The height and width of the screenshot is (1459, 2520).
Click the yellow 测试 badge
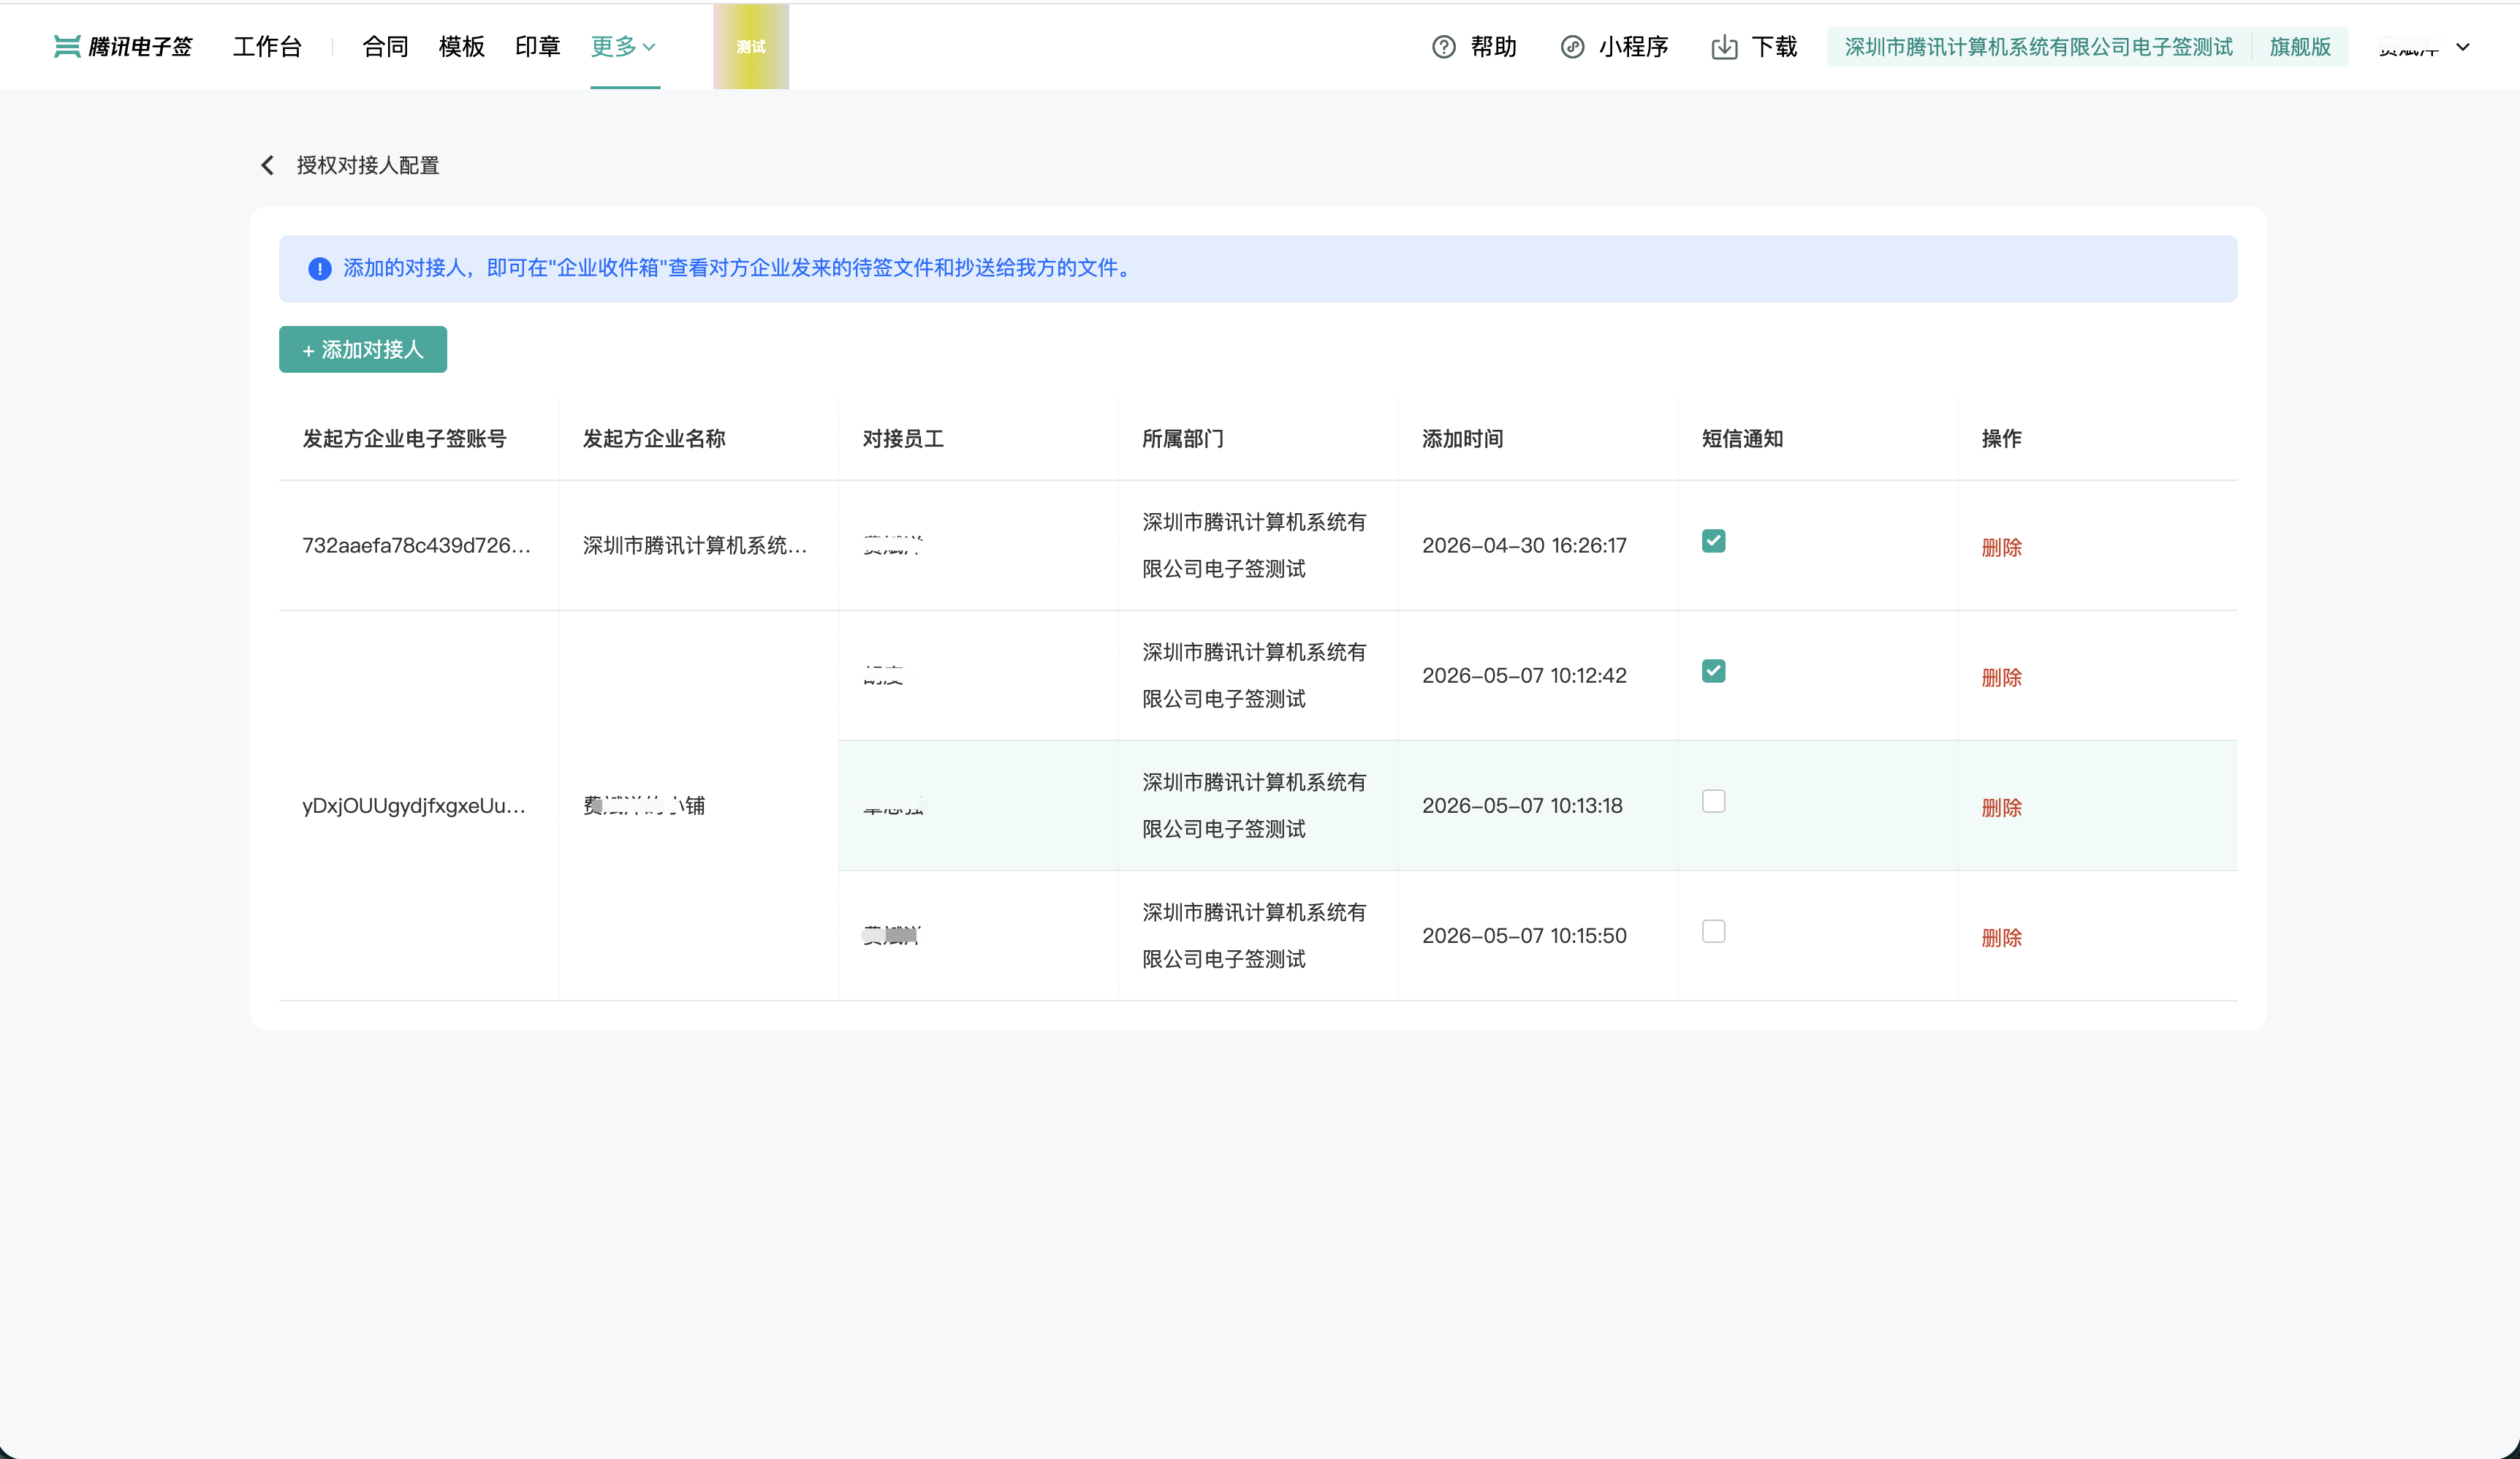(x=751, y=47)
